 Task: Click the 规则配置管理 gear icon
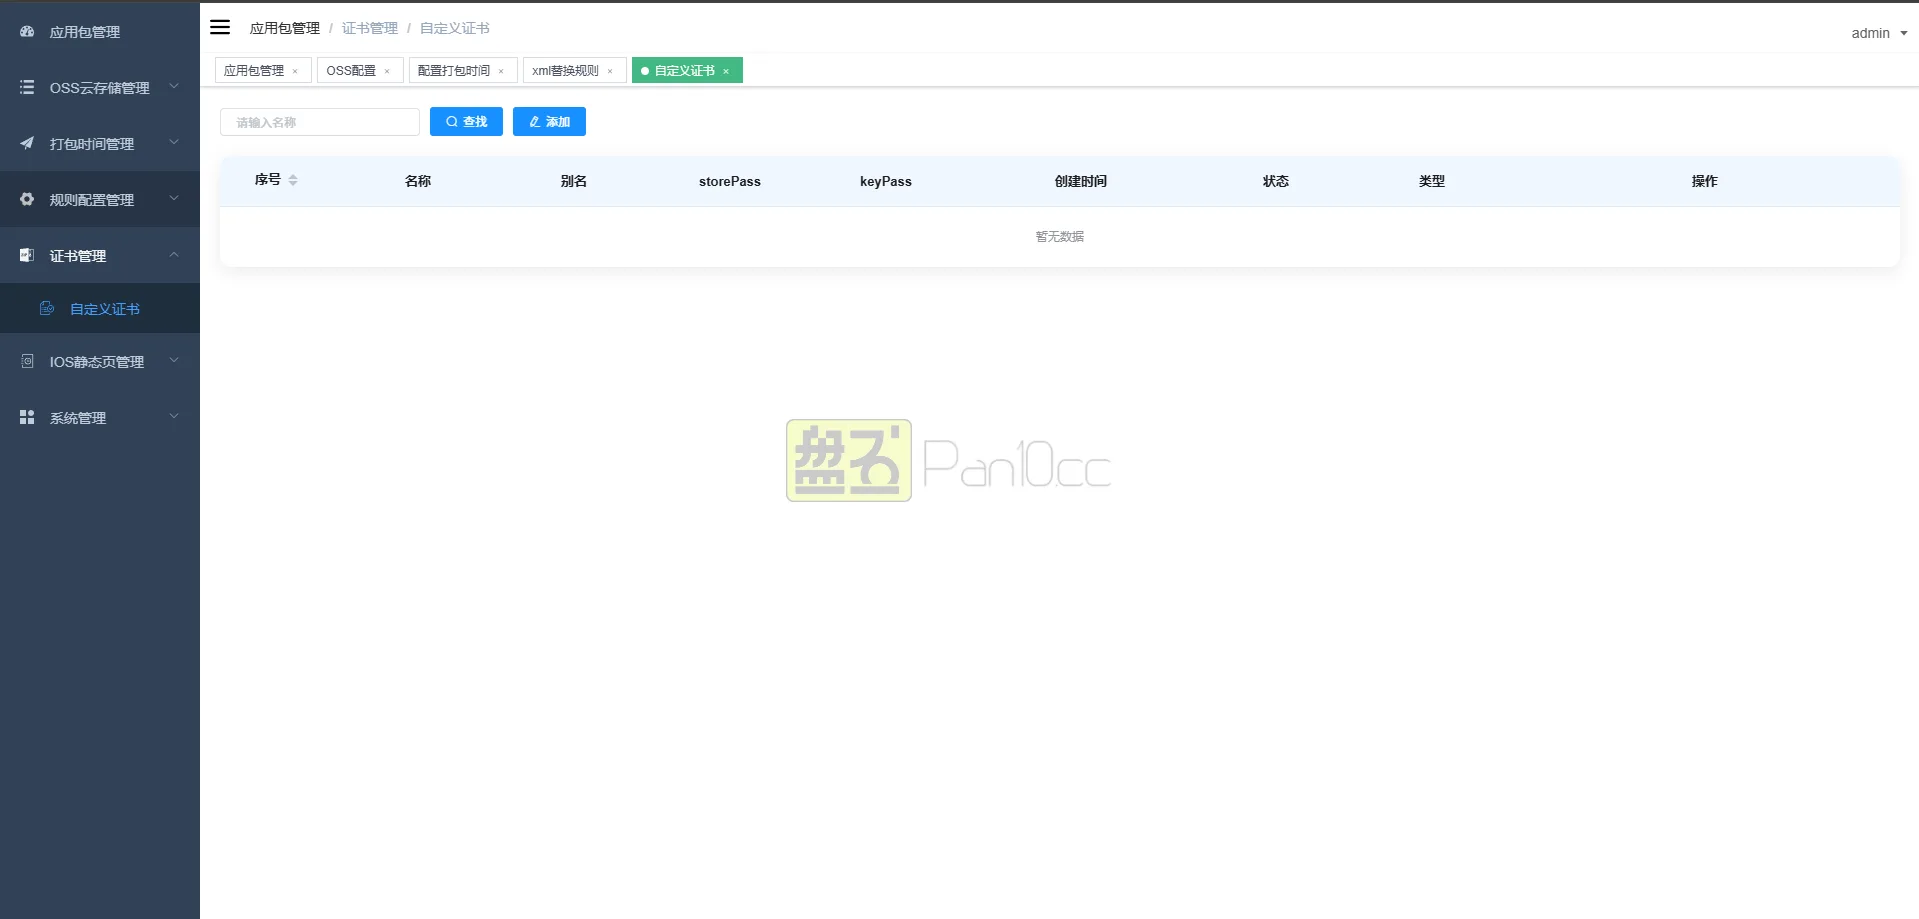[x=27, y=199]
